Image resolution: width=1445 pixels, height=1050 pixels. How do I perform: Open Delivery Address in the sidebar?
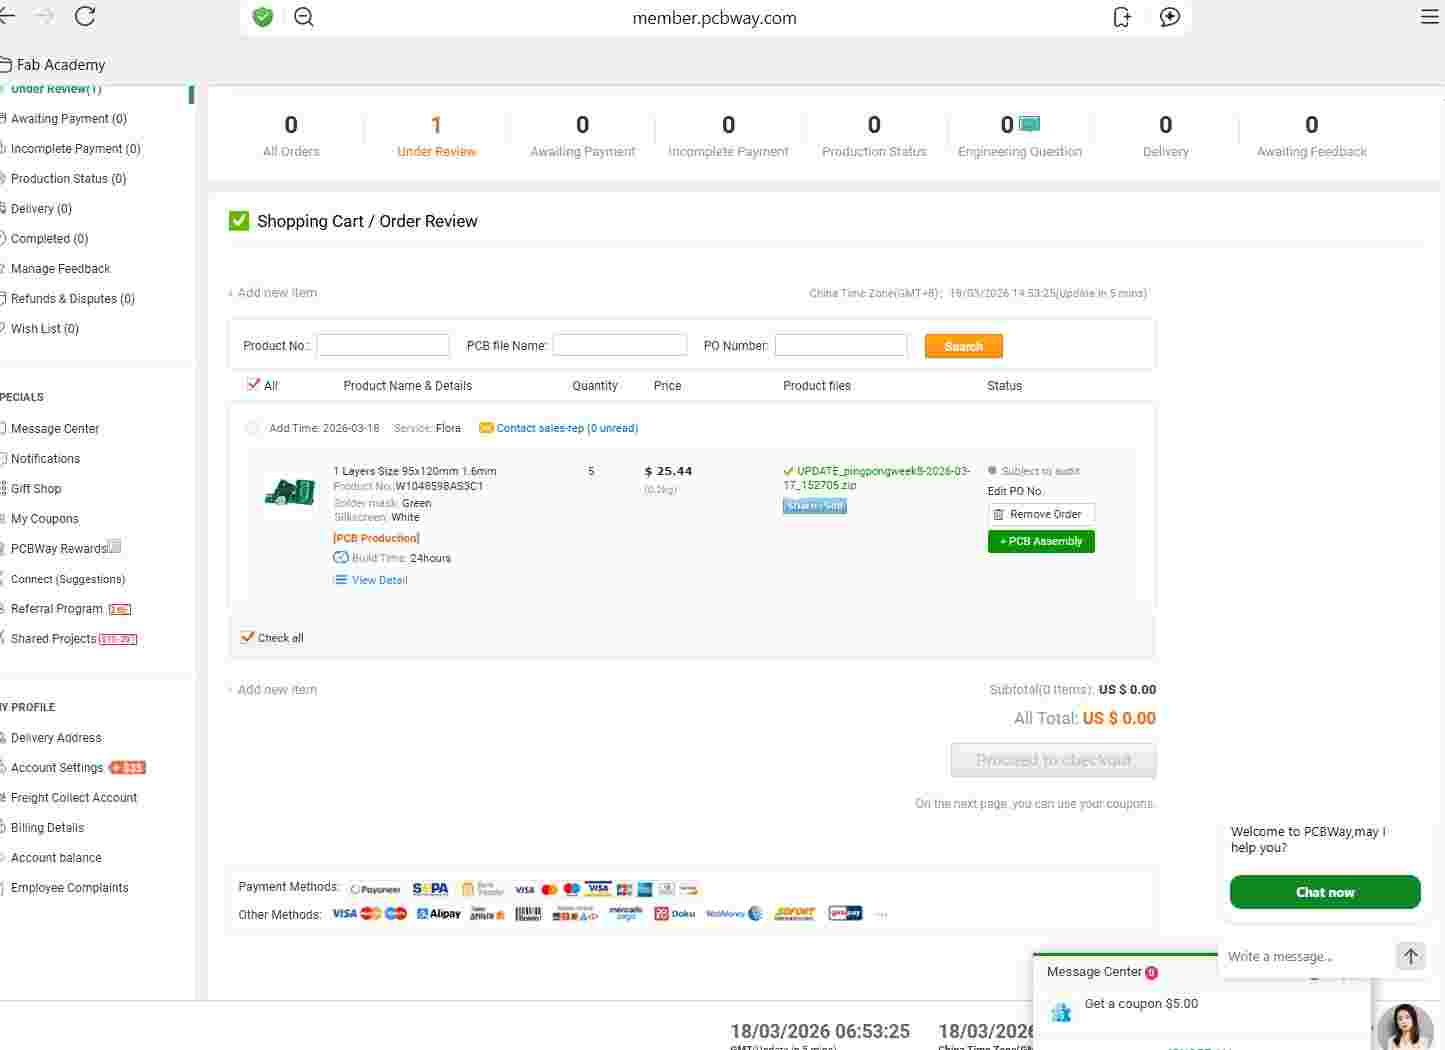pyautogui.click(x=56, y=738)
